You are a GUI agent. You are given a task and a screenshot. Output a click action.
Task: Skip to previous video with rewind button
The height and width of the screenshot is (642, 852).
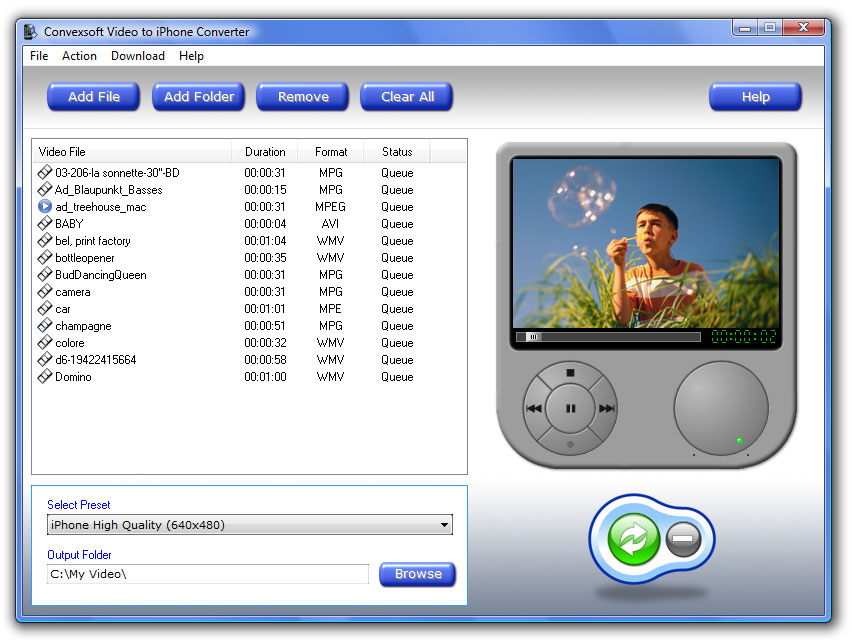click(534, 408)
